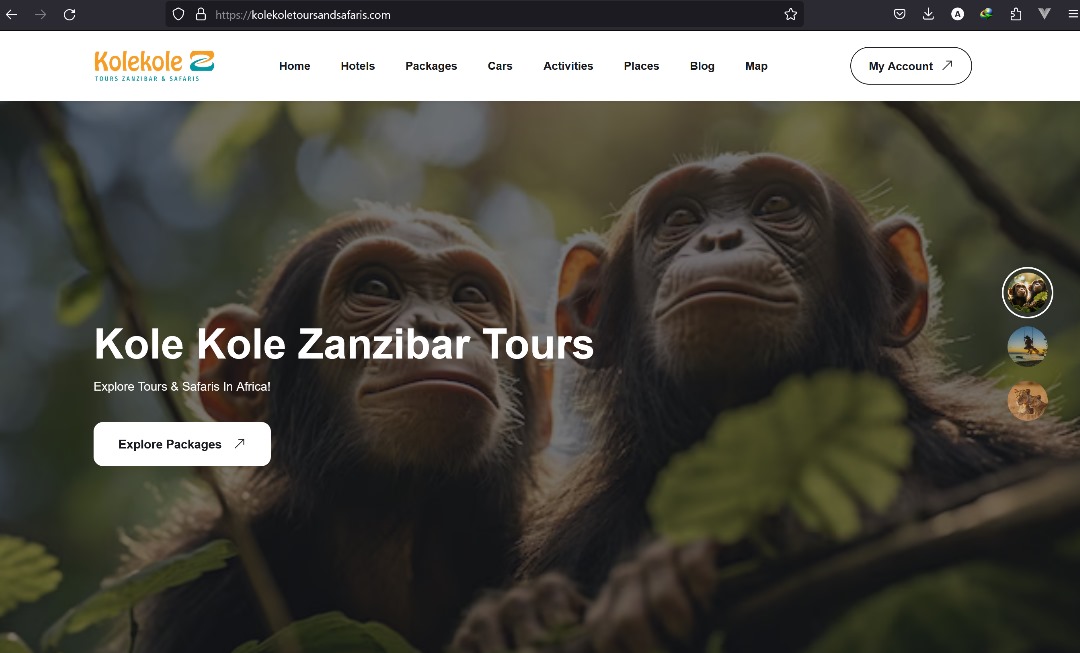Open the downloads arrow icon
The height and width of the screenshot is (653, 1080).
pos(928,14)
